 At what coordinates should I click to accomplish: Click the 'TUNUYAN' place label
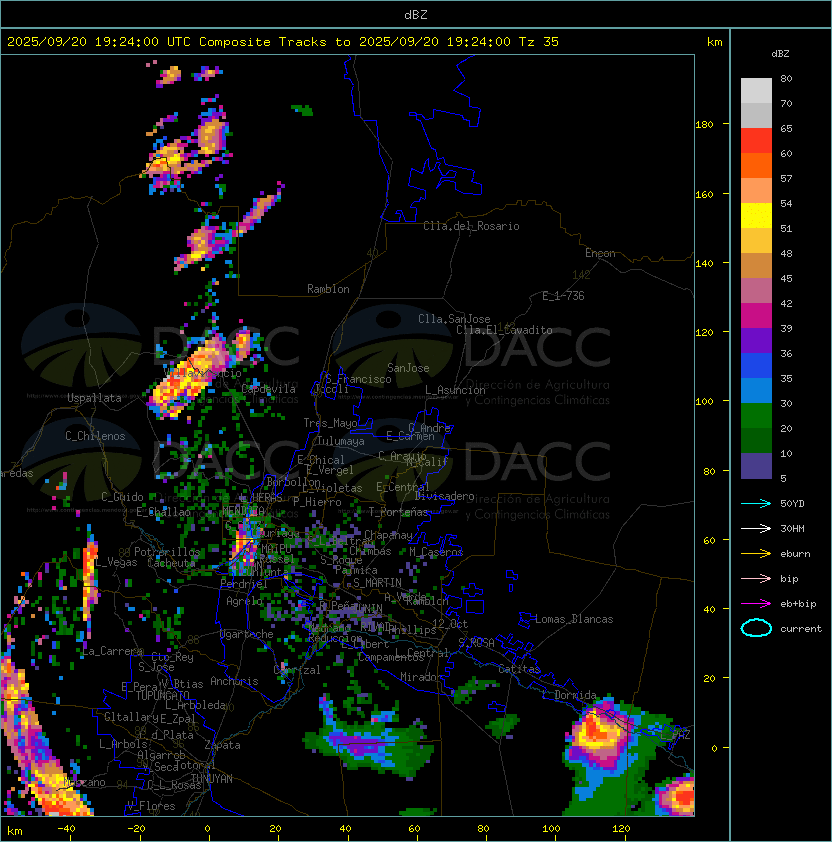point(212,779)
